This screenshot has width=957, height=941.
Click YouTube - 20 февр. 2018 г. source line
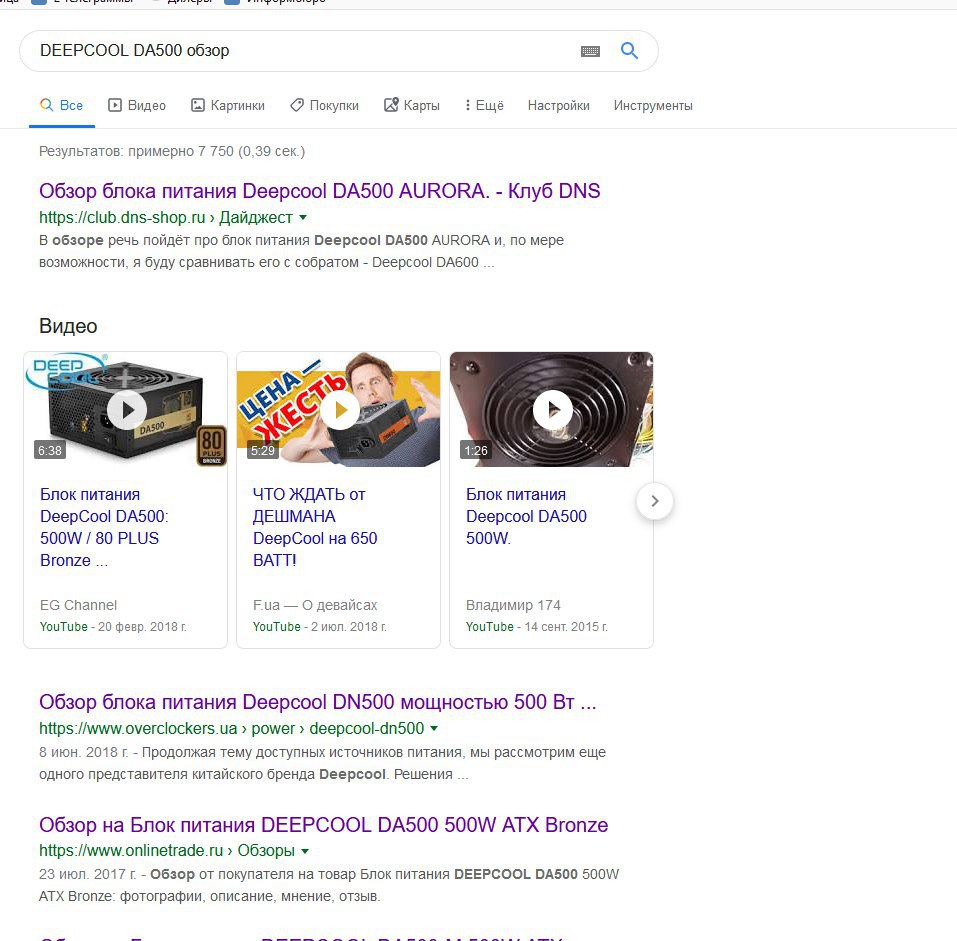113,627
